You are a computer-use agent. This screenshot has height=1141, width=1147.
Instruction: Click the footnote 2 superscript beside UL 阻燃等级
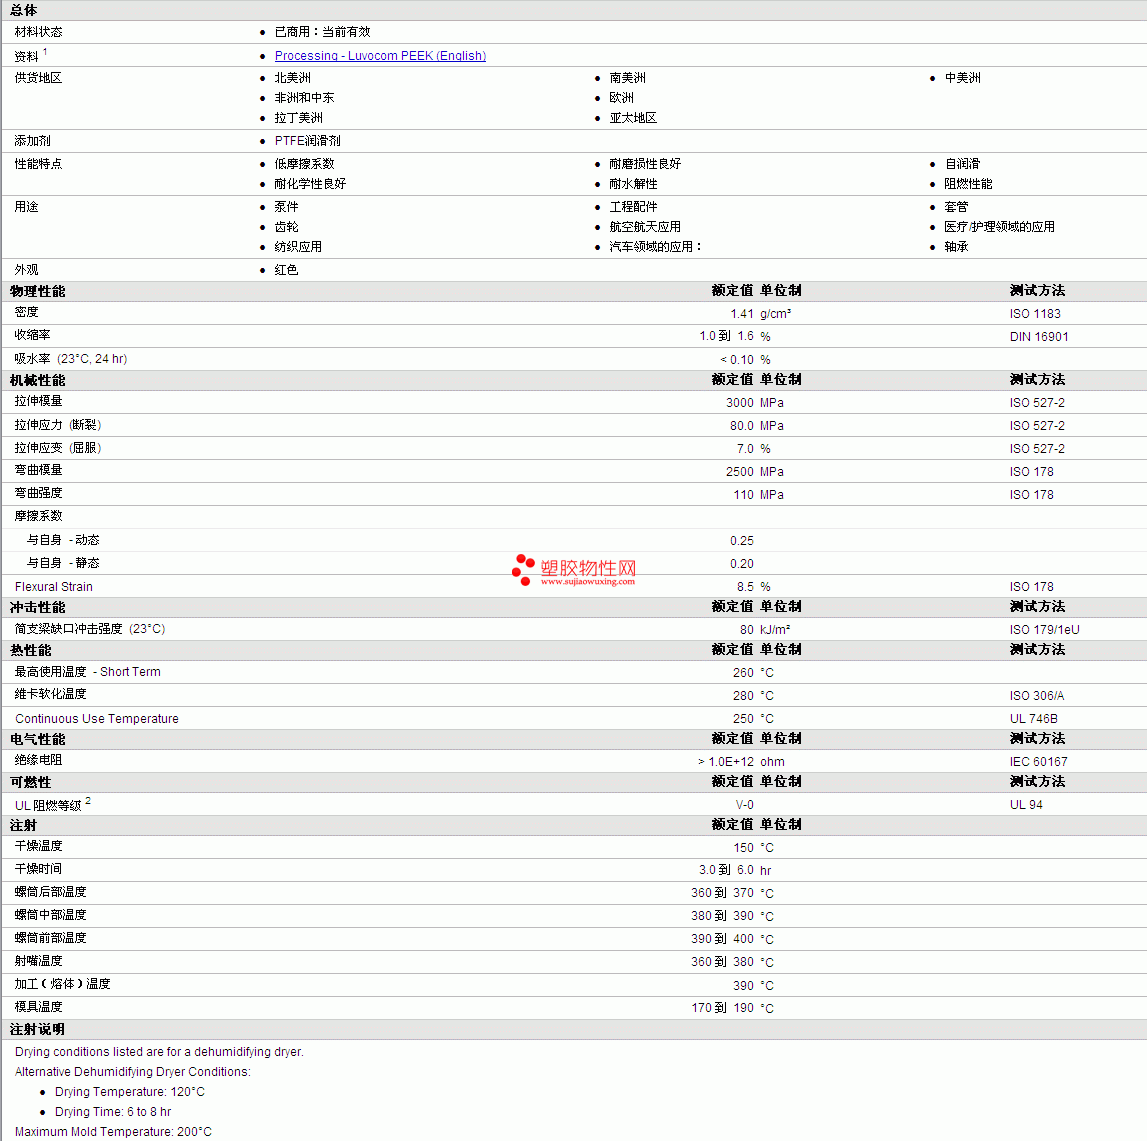pyautogui.click(x=88, y=801)
